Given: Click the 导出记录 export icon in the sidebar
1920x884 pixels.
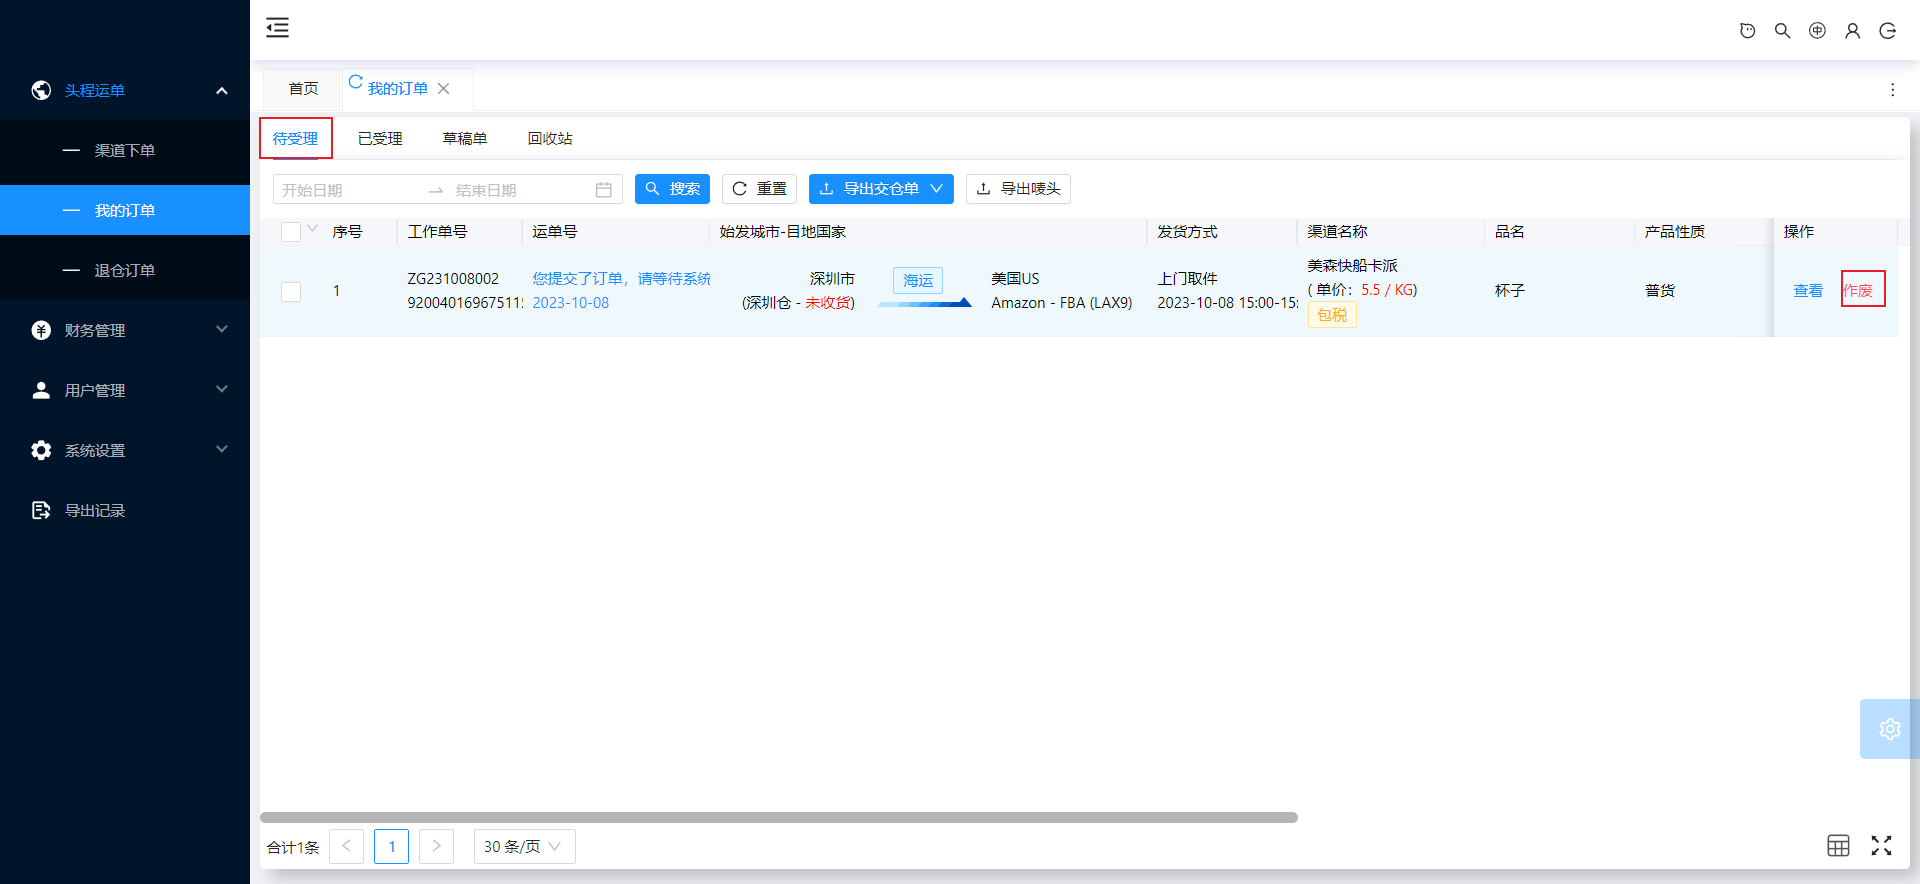Looking at the screenshot, I should [x=41, y=510].
